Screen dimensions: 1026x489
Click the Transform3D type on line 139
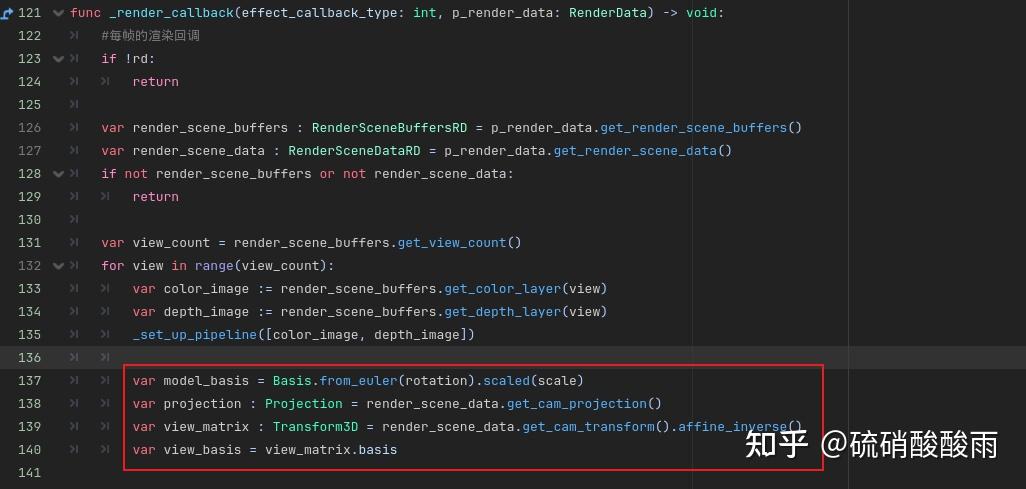click(315, 427)
